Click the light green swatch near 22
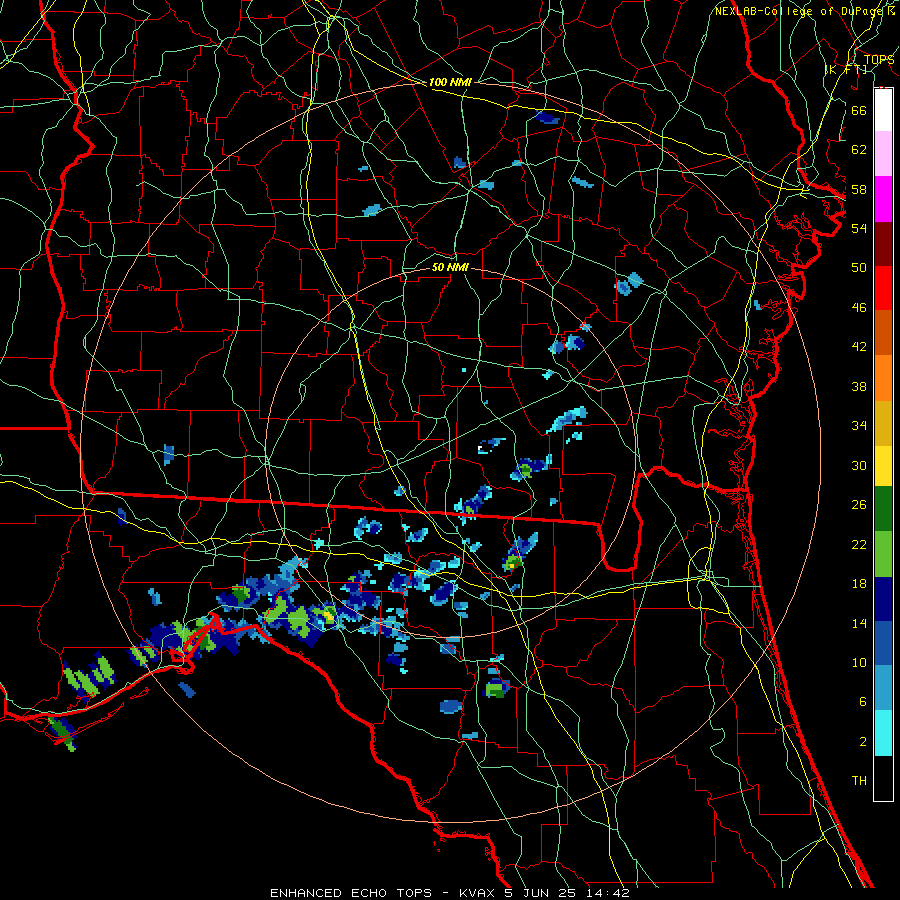The width and height of the screenshot is (900, 900). click(x=883, y=554)
